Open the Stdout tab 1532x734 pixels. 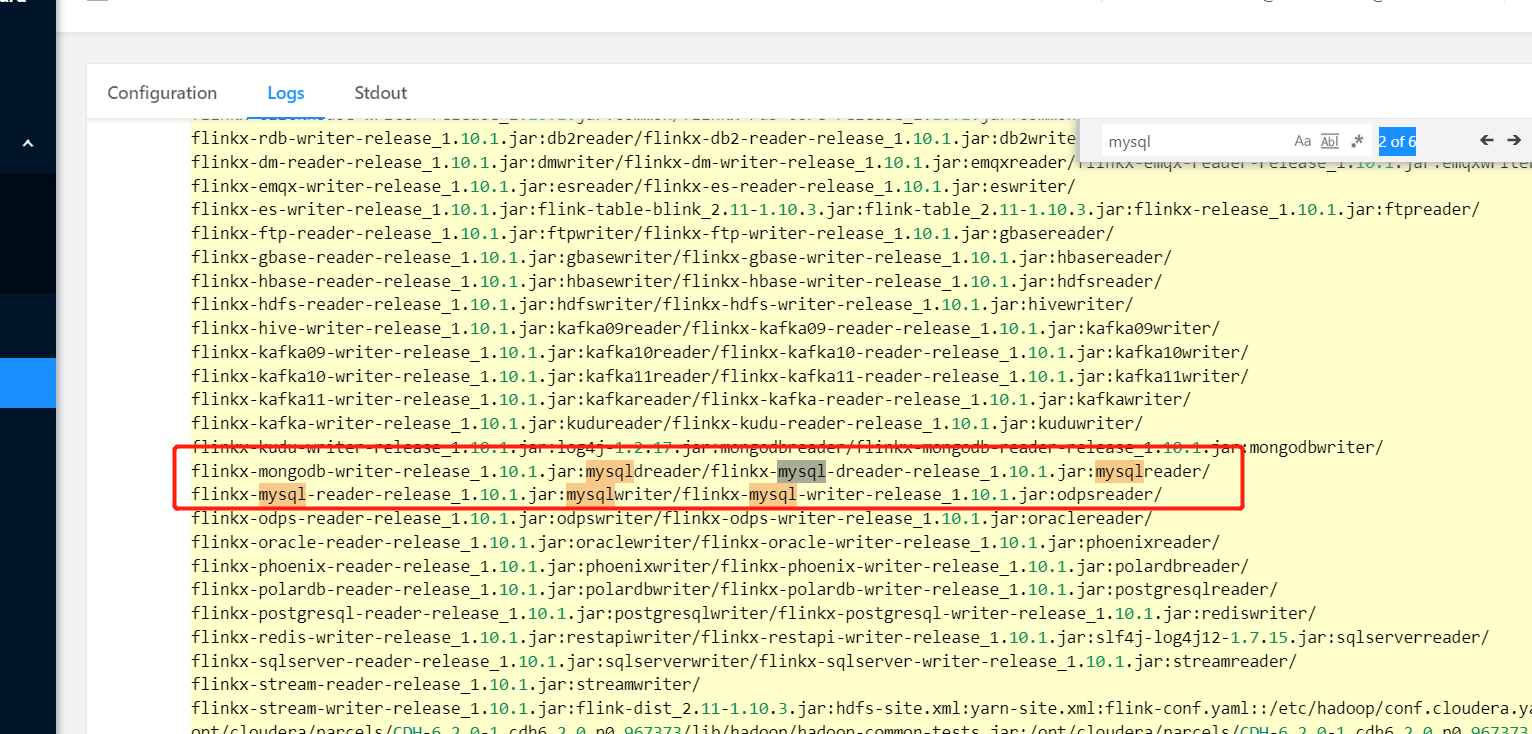point(380,92)
